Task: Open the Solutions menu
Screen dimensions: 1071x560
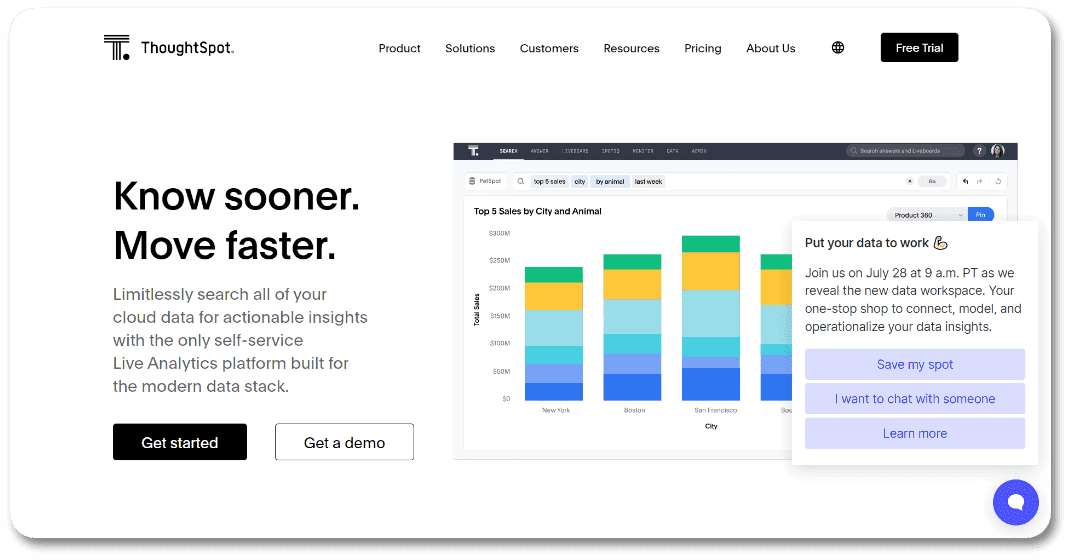Action: [x=470, y=48]
